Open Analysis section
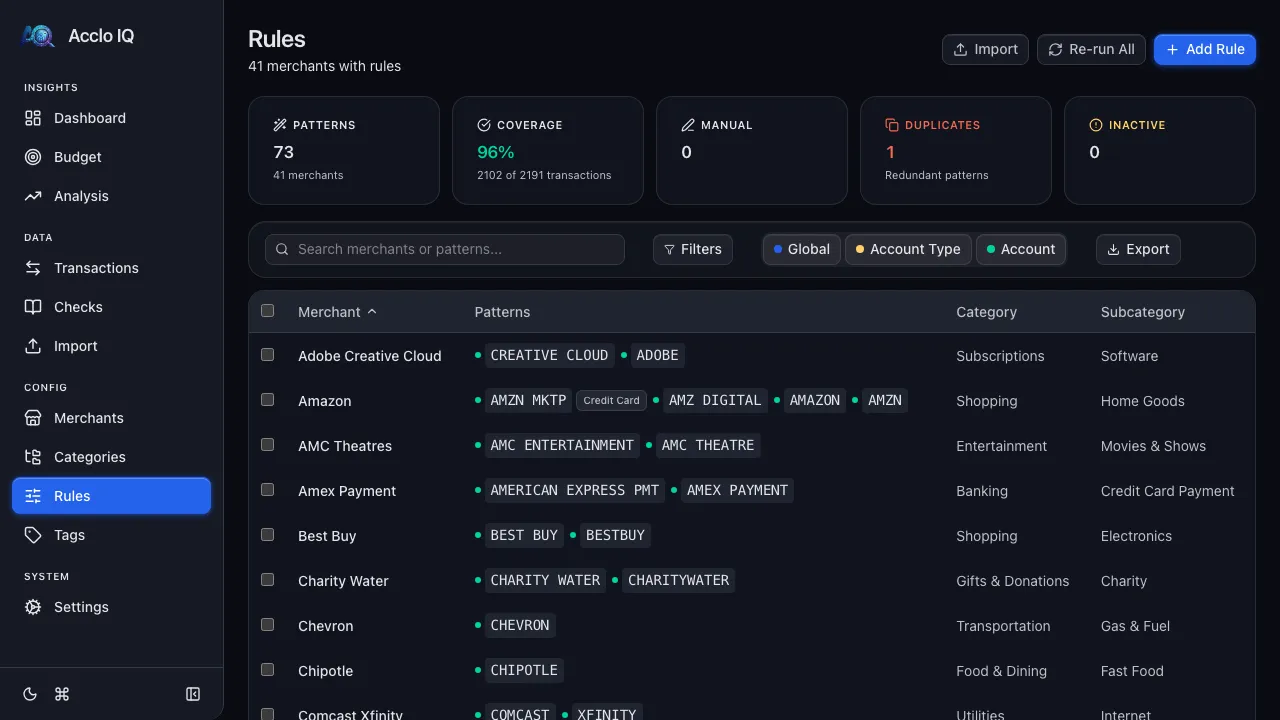Screen dimensions: 1280x720 pos(111,196)
